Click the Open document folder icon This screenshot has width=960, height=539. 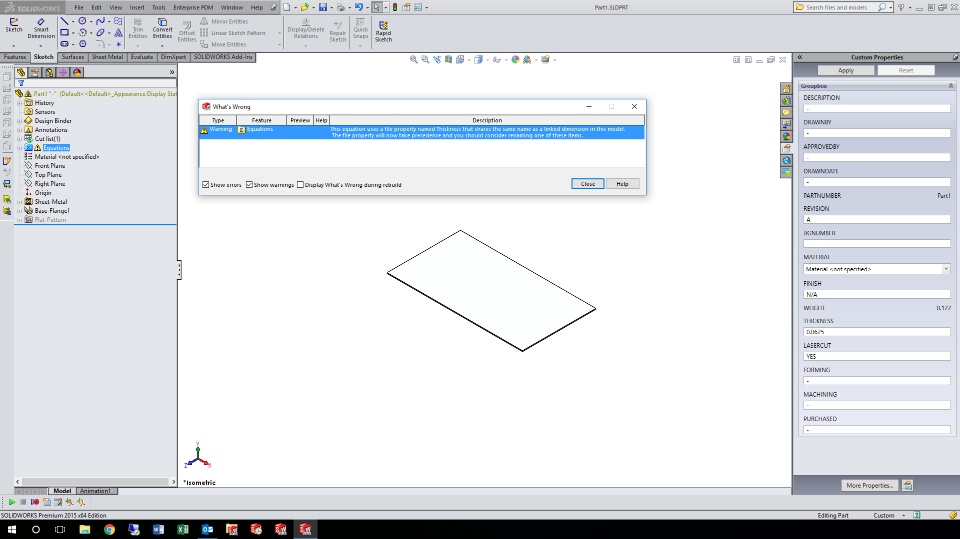tap(304, 7)
